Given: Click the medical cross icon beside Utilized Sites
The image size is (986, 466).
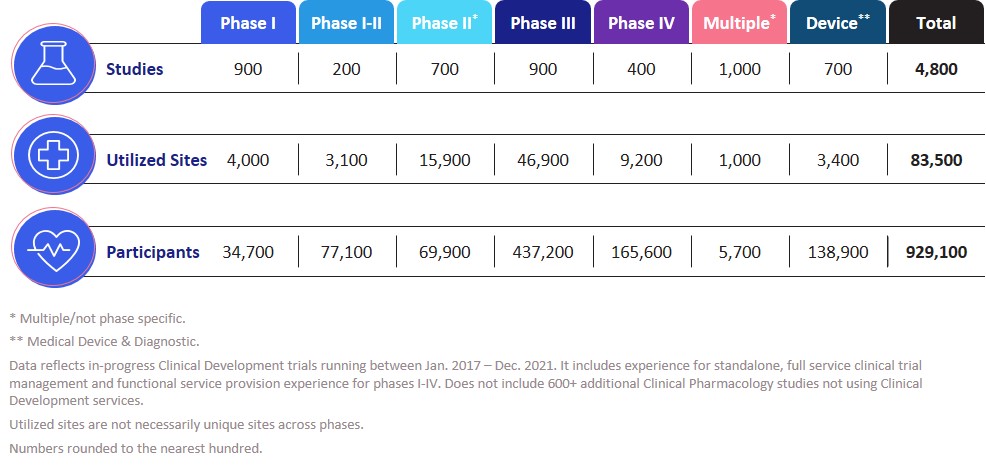Looking at the screenshot, I should tap(53, 159).
